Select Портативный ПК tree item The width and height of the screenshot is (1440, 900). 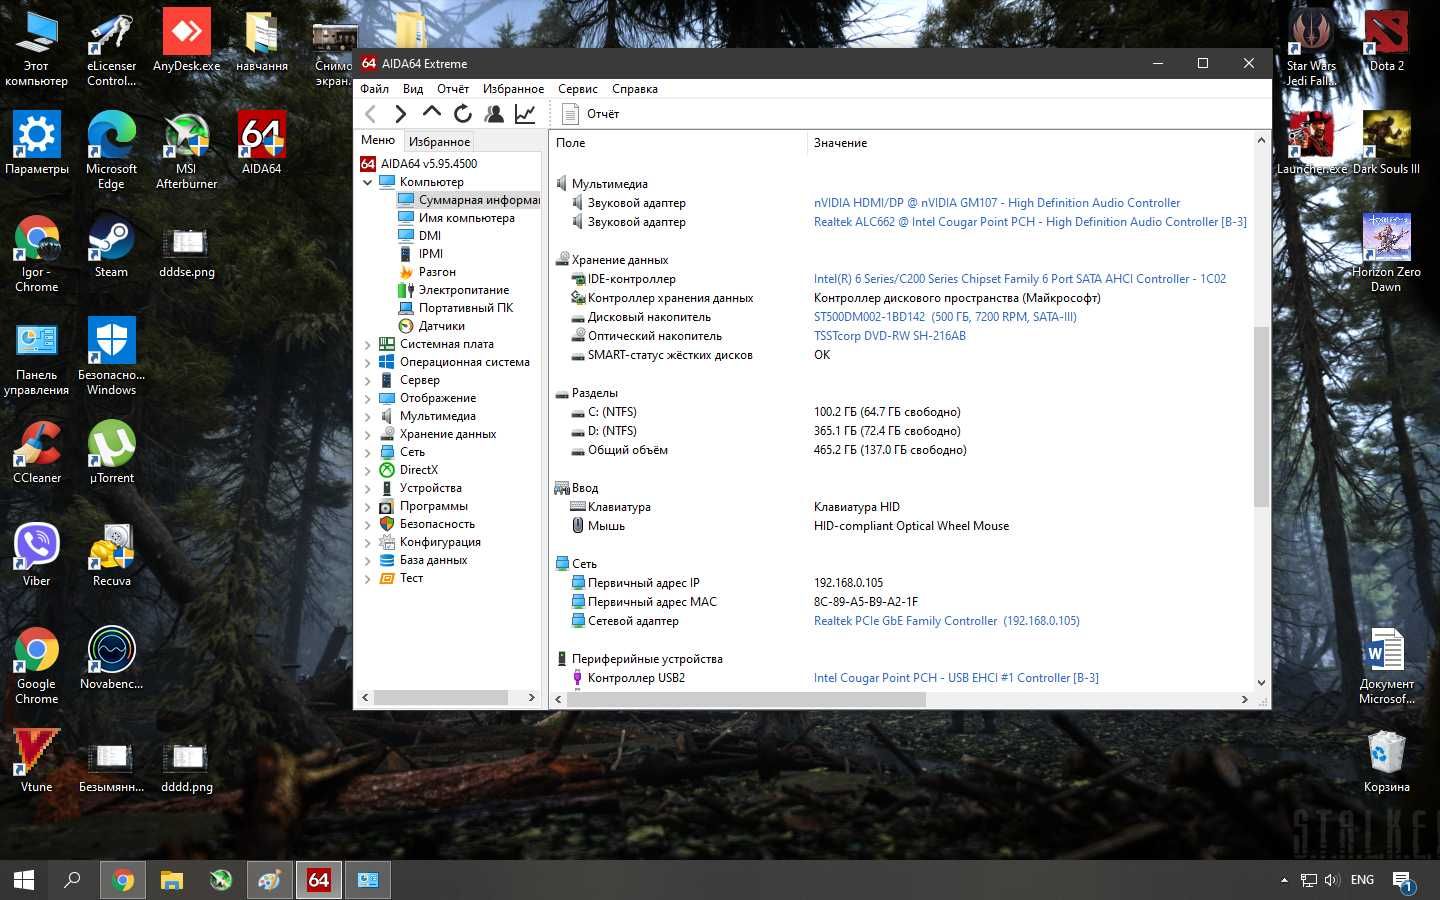click(466, 308)
